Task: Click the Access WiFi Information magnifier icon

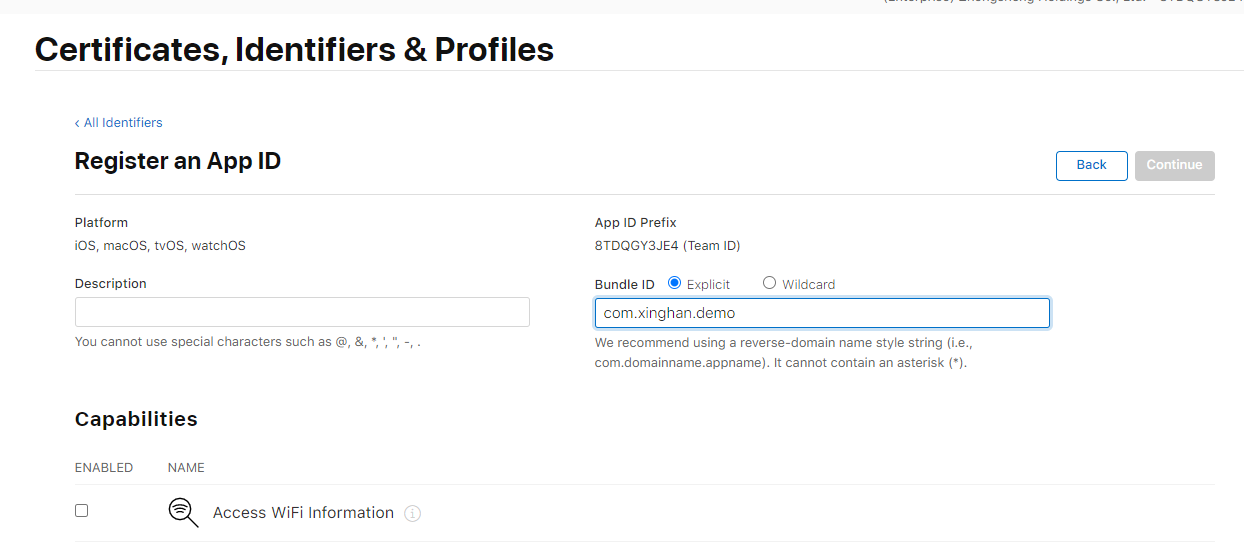Action: (182, 512)
